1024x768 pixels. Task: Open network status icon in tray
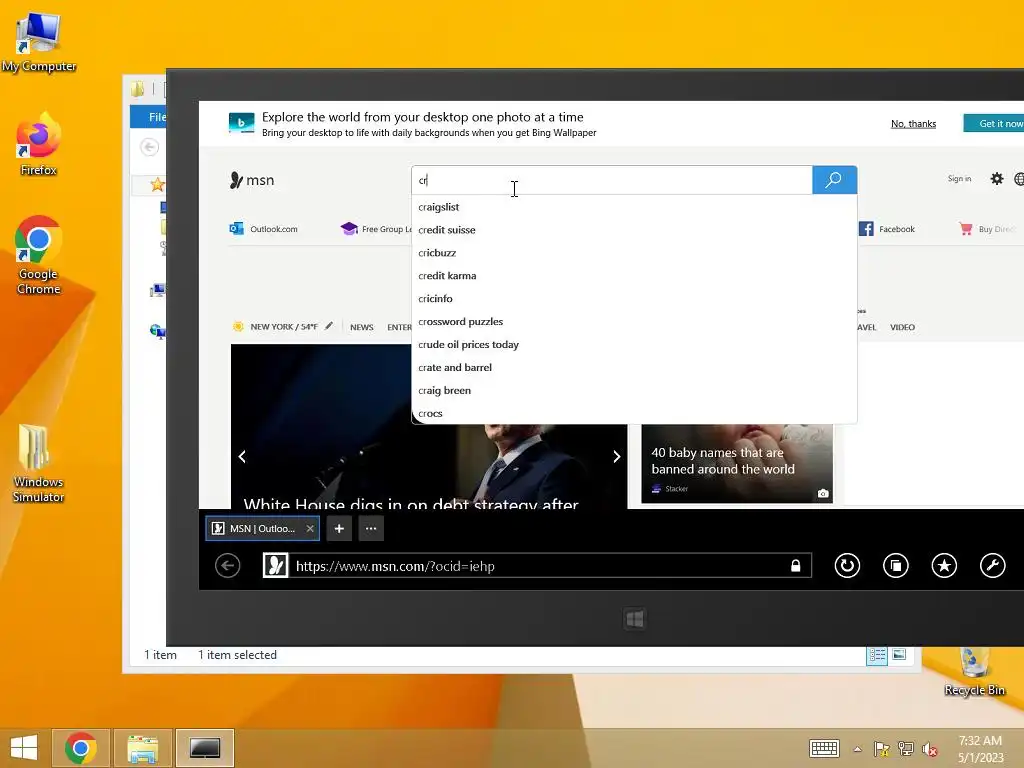pos(906,749)
